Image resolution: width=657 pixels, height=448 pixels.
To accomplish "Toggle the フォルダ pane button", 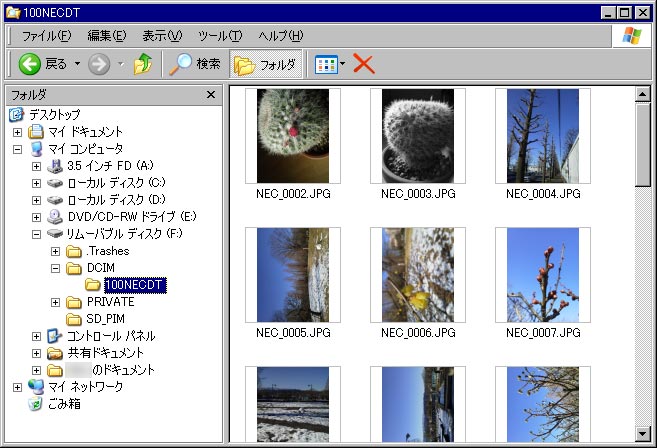I will click(266, 64).
